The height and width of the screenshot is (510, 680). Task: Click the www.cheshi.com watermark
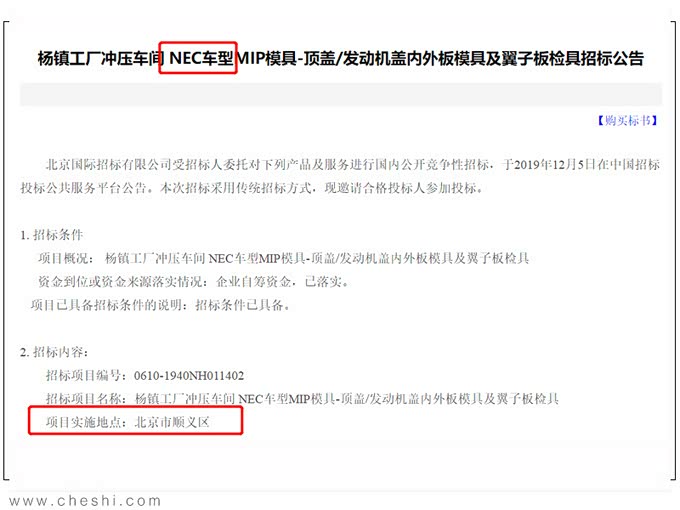85,501
